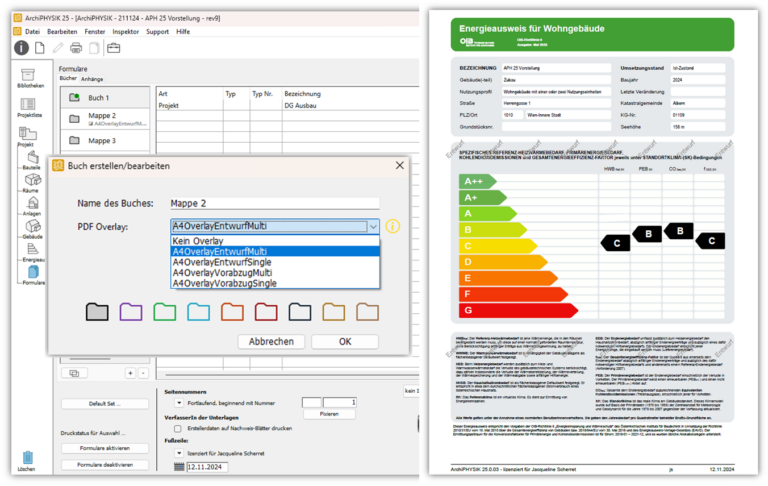The image size is (768, 486).
Task: Pick the dark navy folder color
Action: pyautogui.click(x=300, y=312)
